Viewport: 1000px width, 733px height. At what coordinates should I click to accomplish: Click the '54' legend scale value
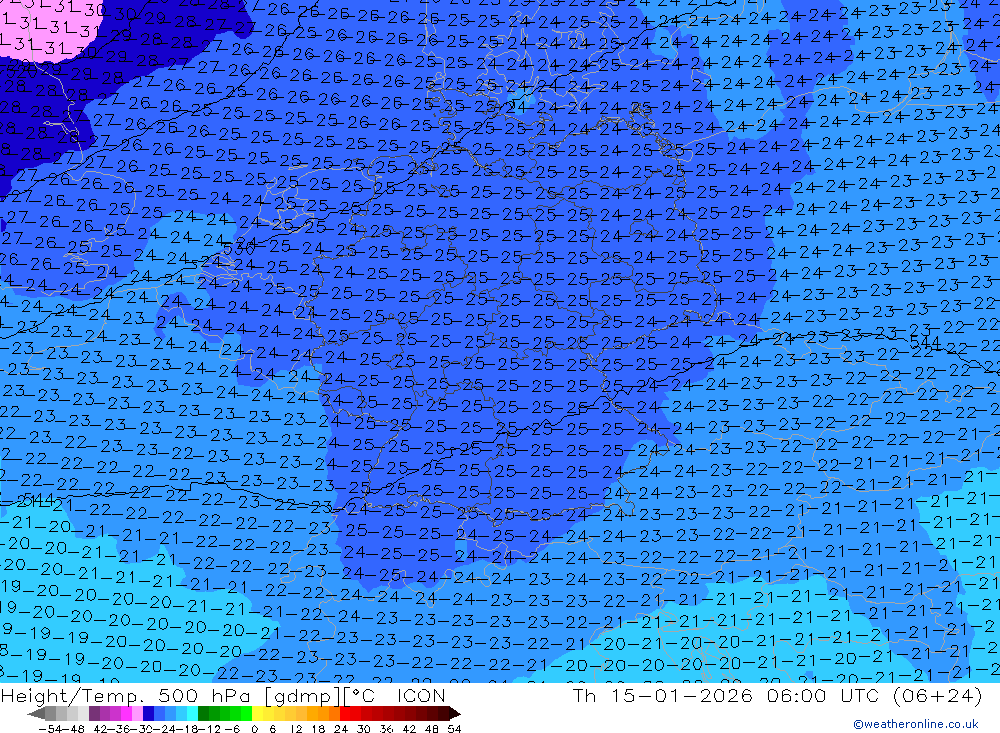coord(454,729)
